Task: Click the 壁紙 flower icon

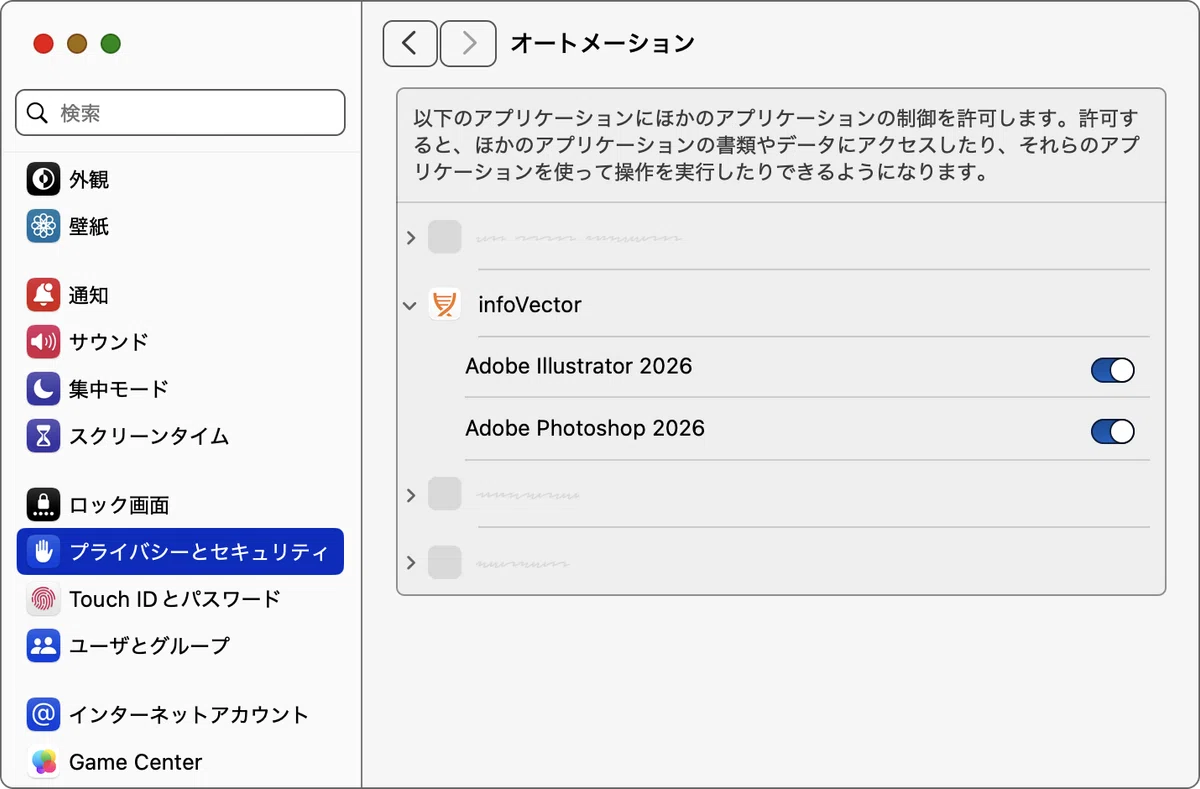Action: coord(43,227)
